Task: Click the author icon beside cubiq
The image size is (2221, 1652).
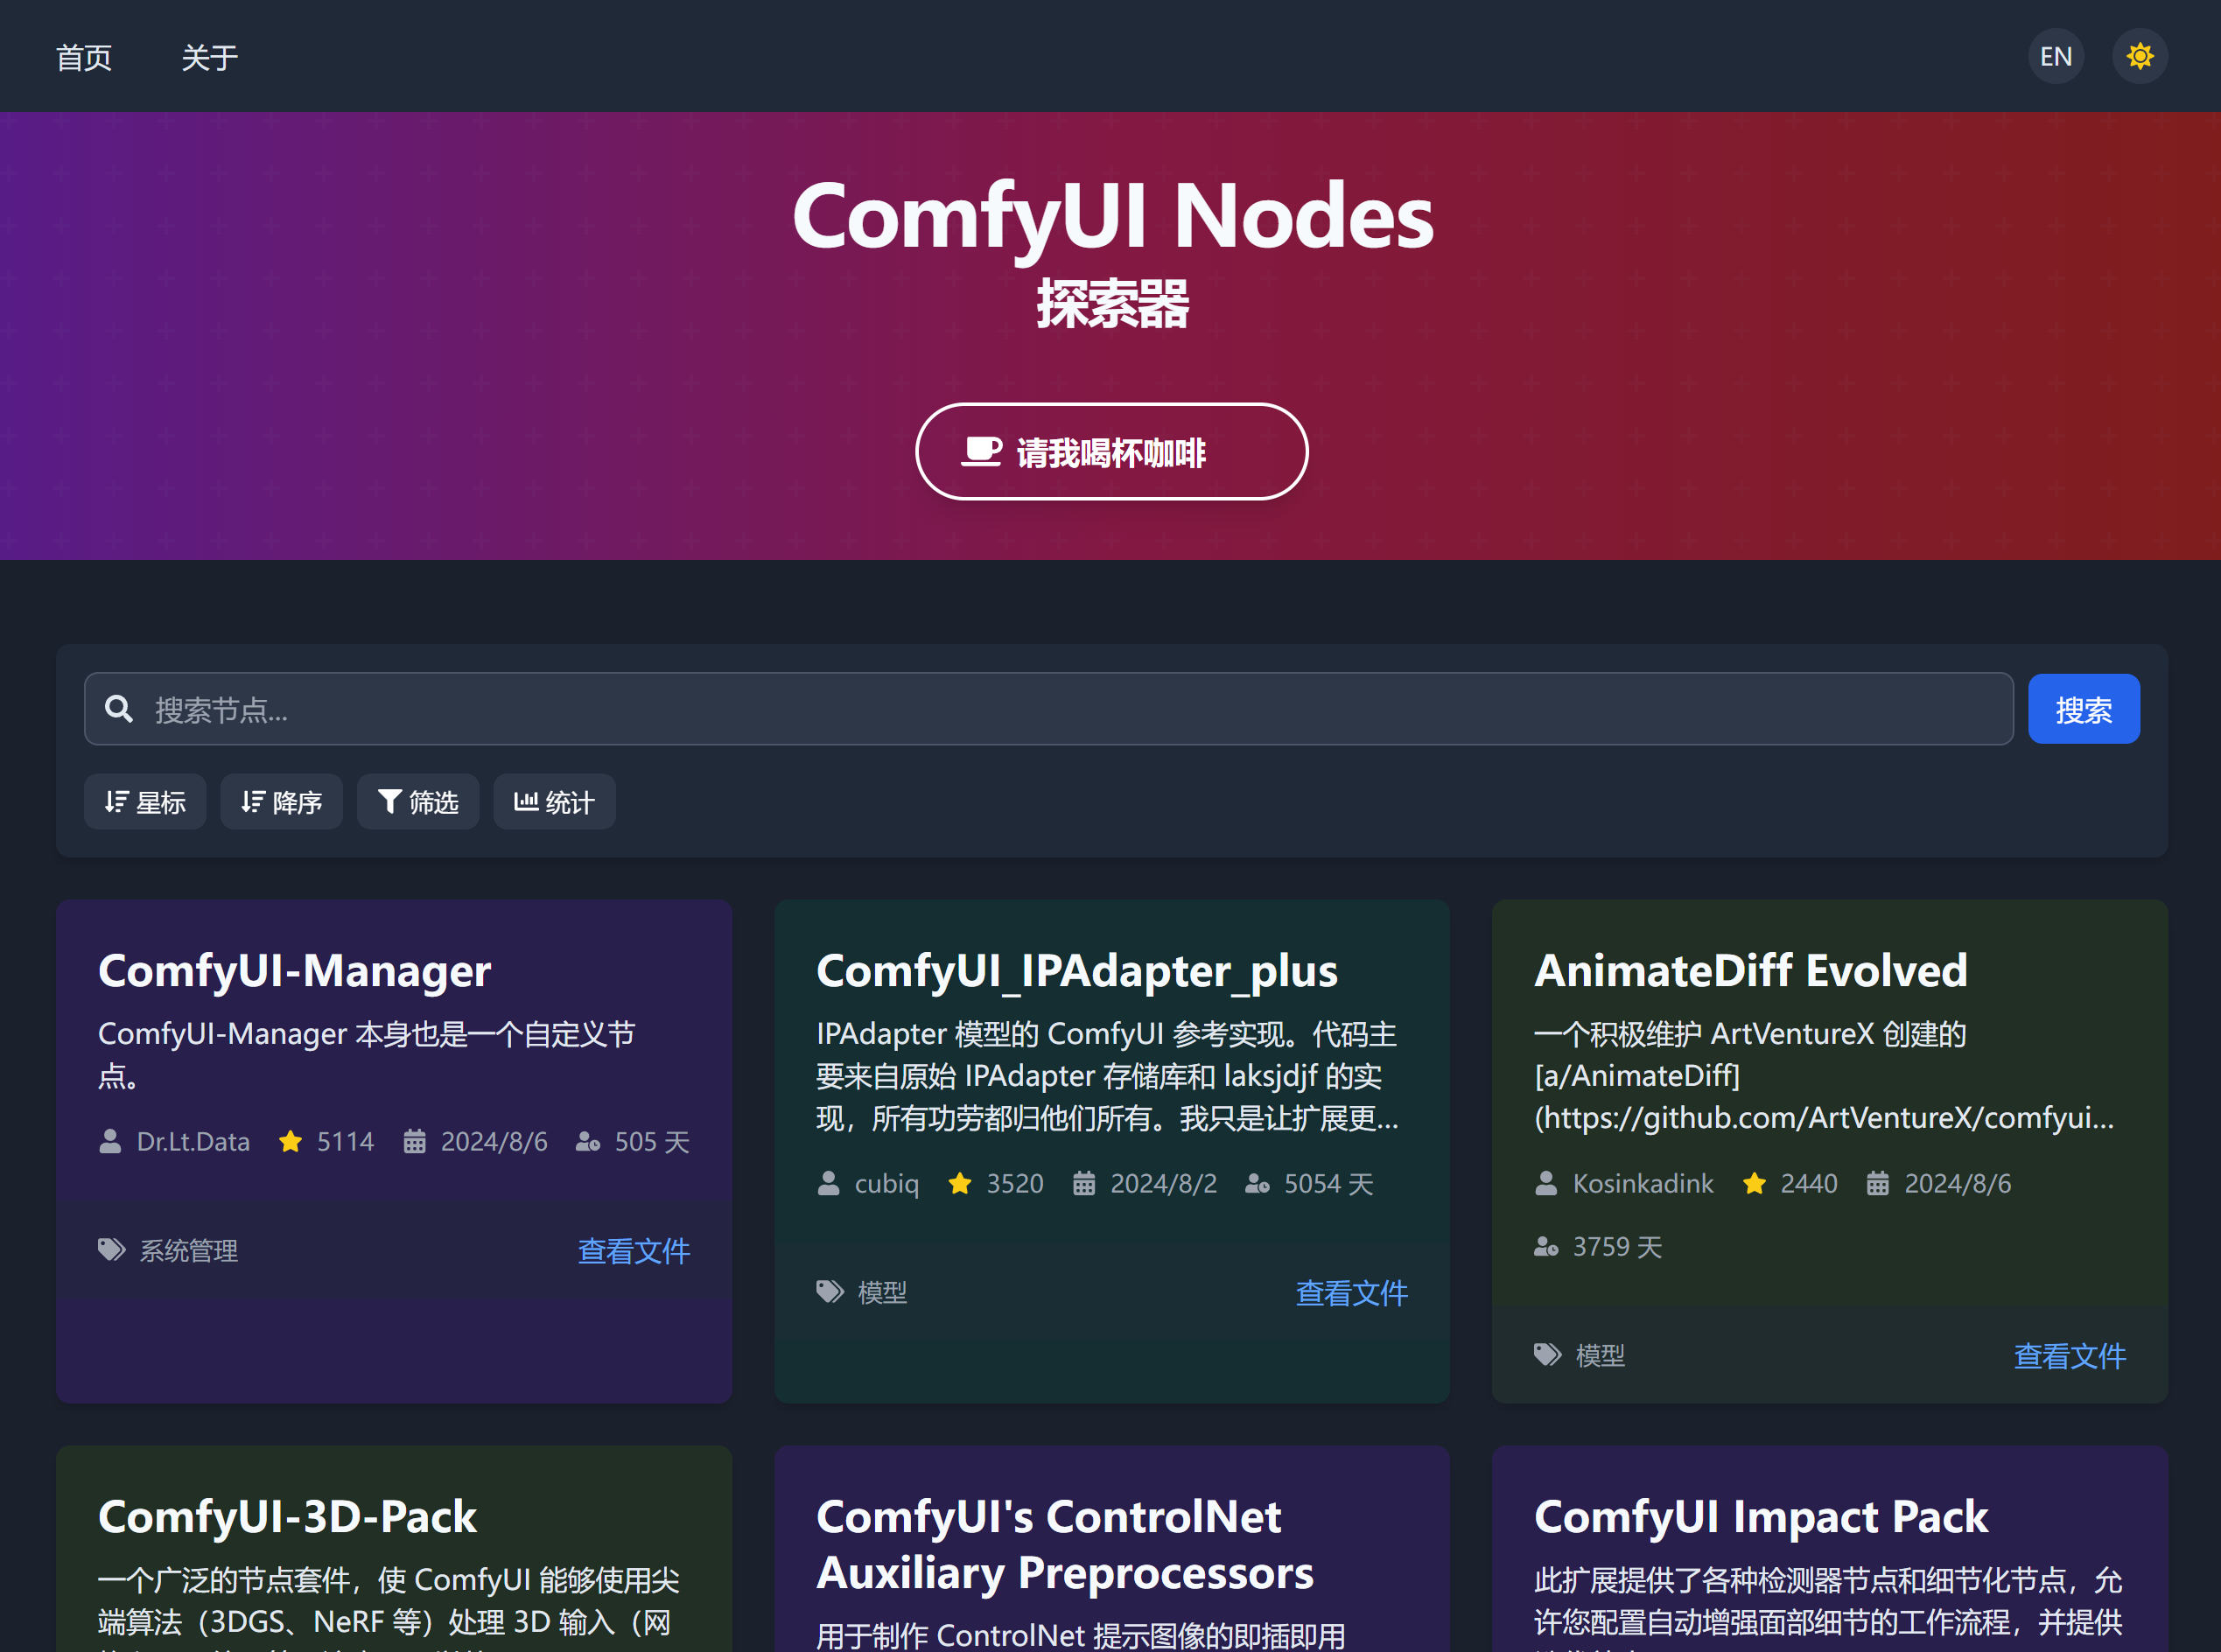Action: [x=828, y=1183]
